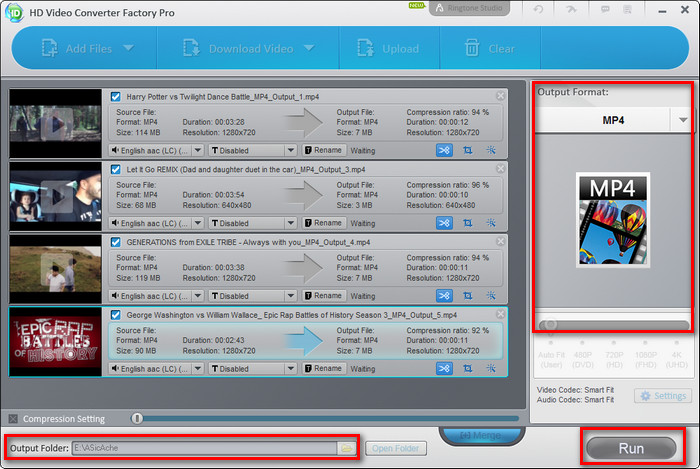Rename the GENERATIONS output file
The width and height of the screenshot is (700, 469).
pyautogui.click(x=323, y=296)
